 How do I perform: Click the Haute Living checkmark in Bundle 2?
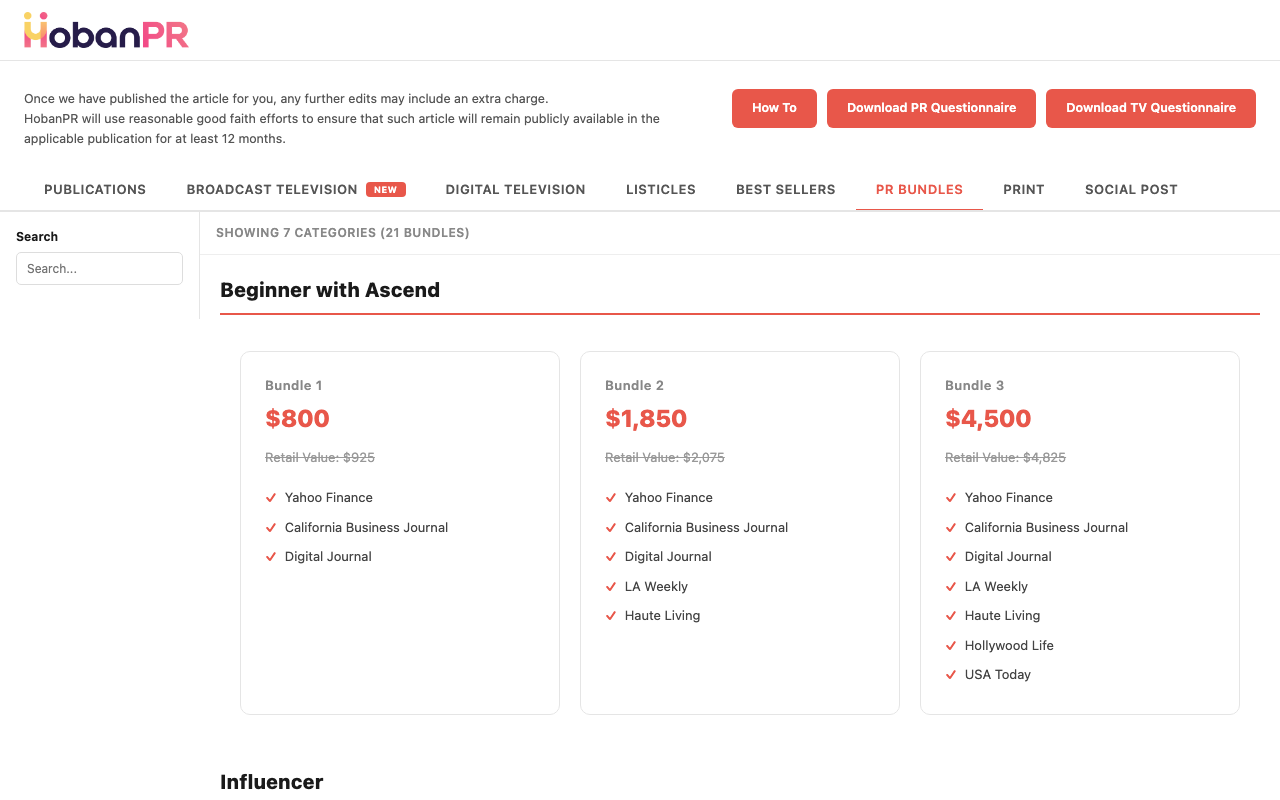coord(610,615)
